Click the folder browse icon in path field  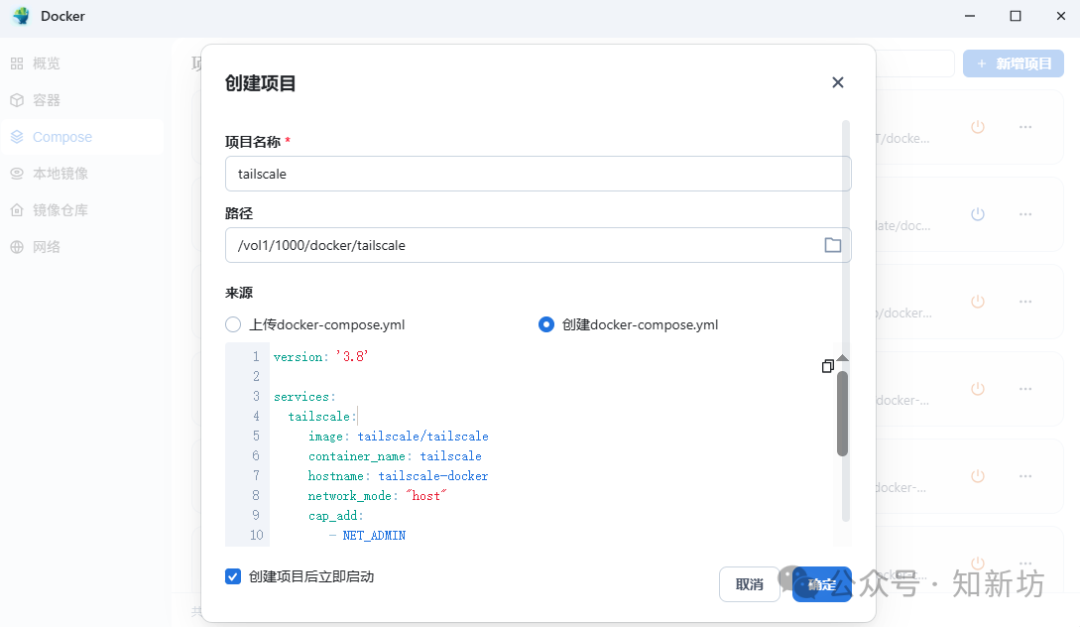click(x=832, y=245)
